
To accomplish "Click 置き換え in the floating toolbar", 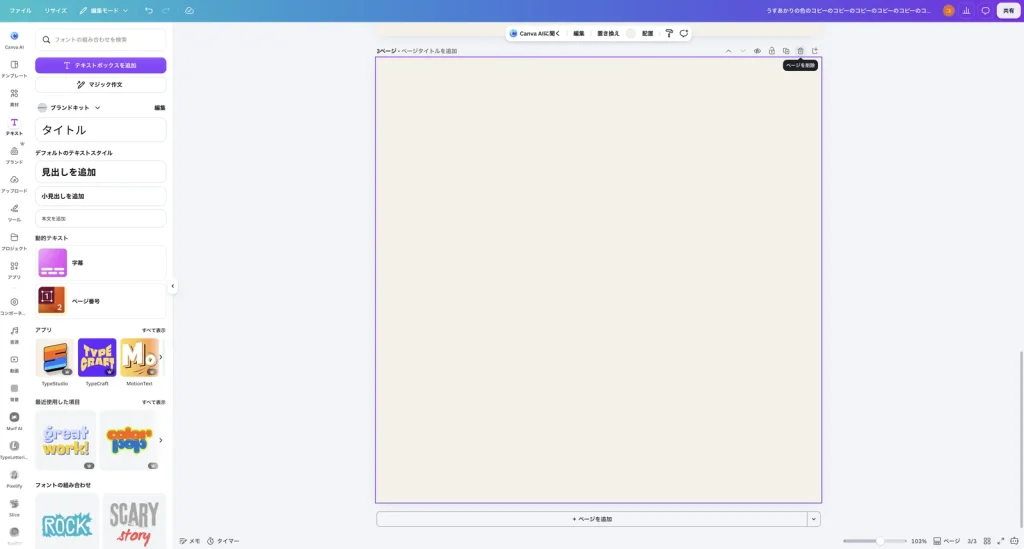I will pyautogui.click(x=608, y=33).
